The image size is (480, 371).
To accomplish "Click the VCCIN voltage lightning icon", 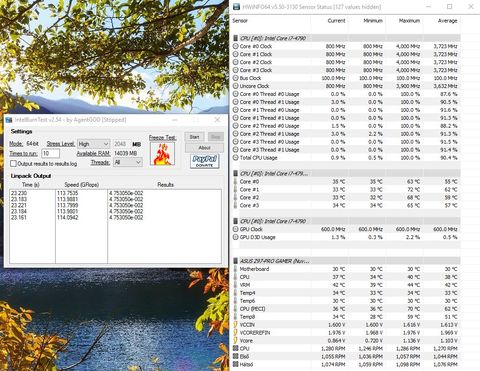I will (x=235, y=325).
